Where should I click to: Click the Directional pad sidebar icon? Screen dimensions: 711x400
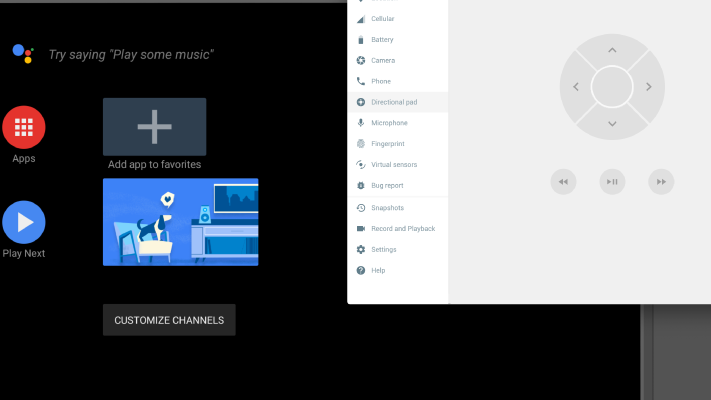360,102
